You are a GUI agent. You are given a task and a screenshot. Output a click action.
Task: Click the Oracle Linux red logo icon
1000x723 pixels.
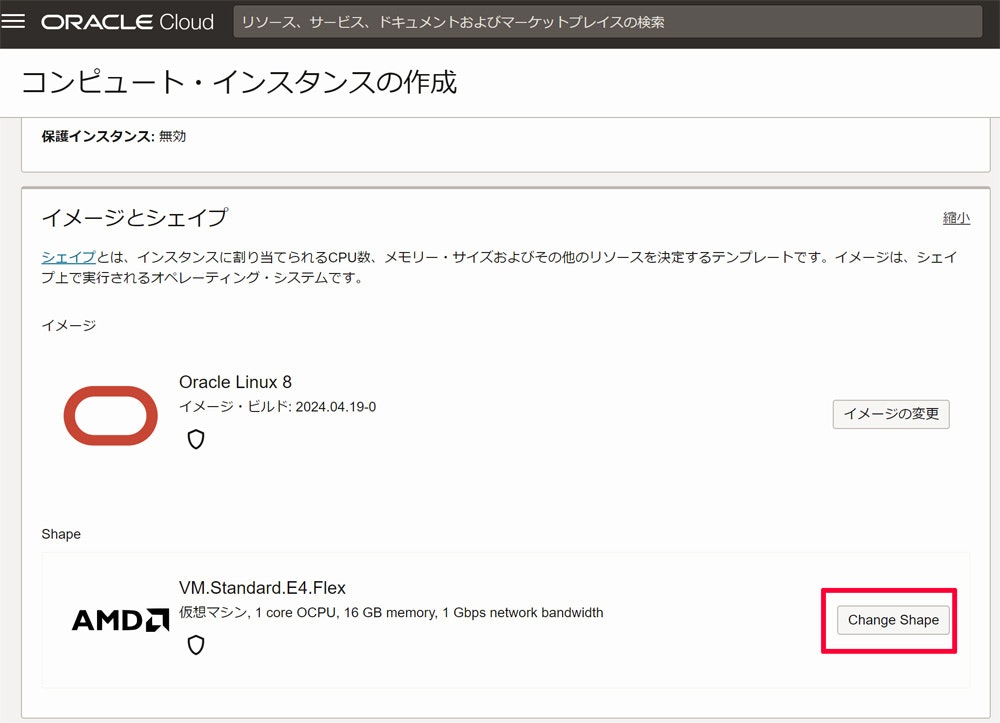pyautogui.click(x=110, y=415)
